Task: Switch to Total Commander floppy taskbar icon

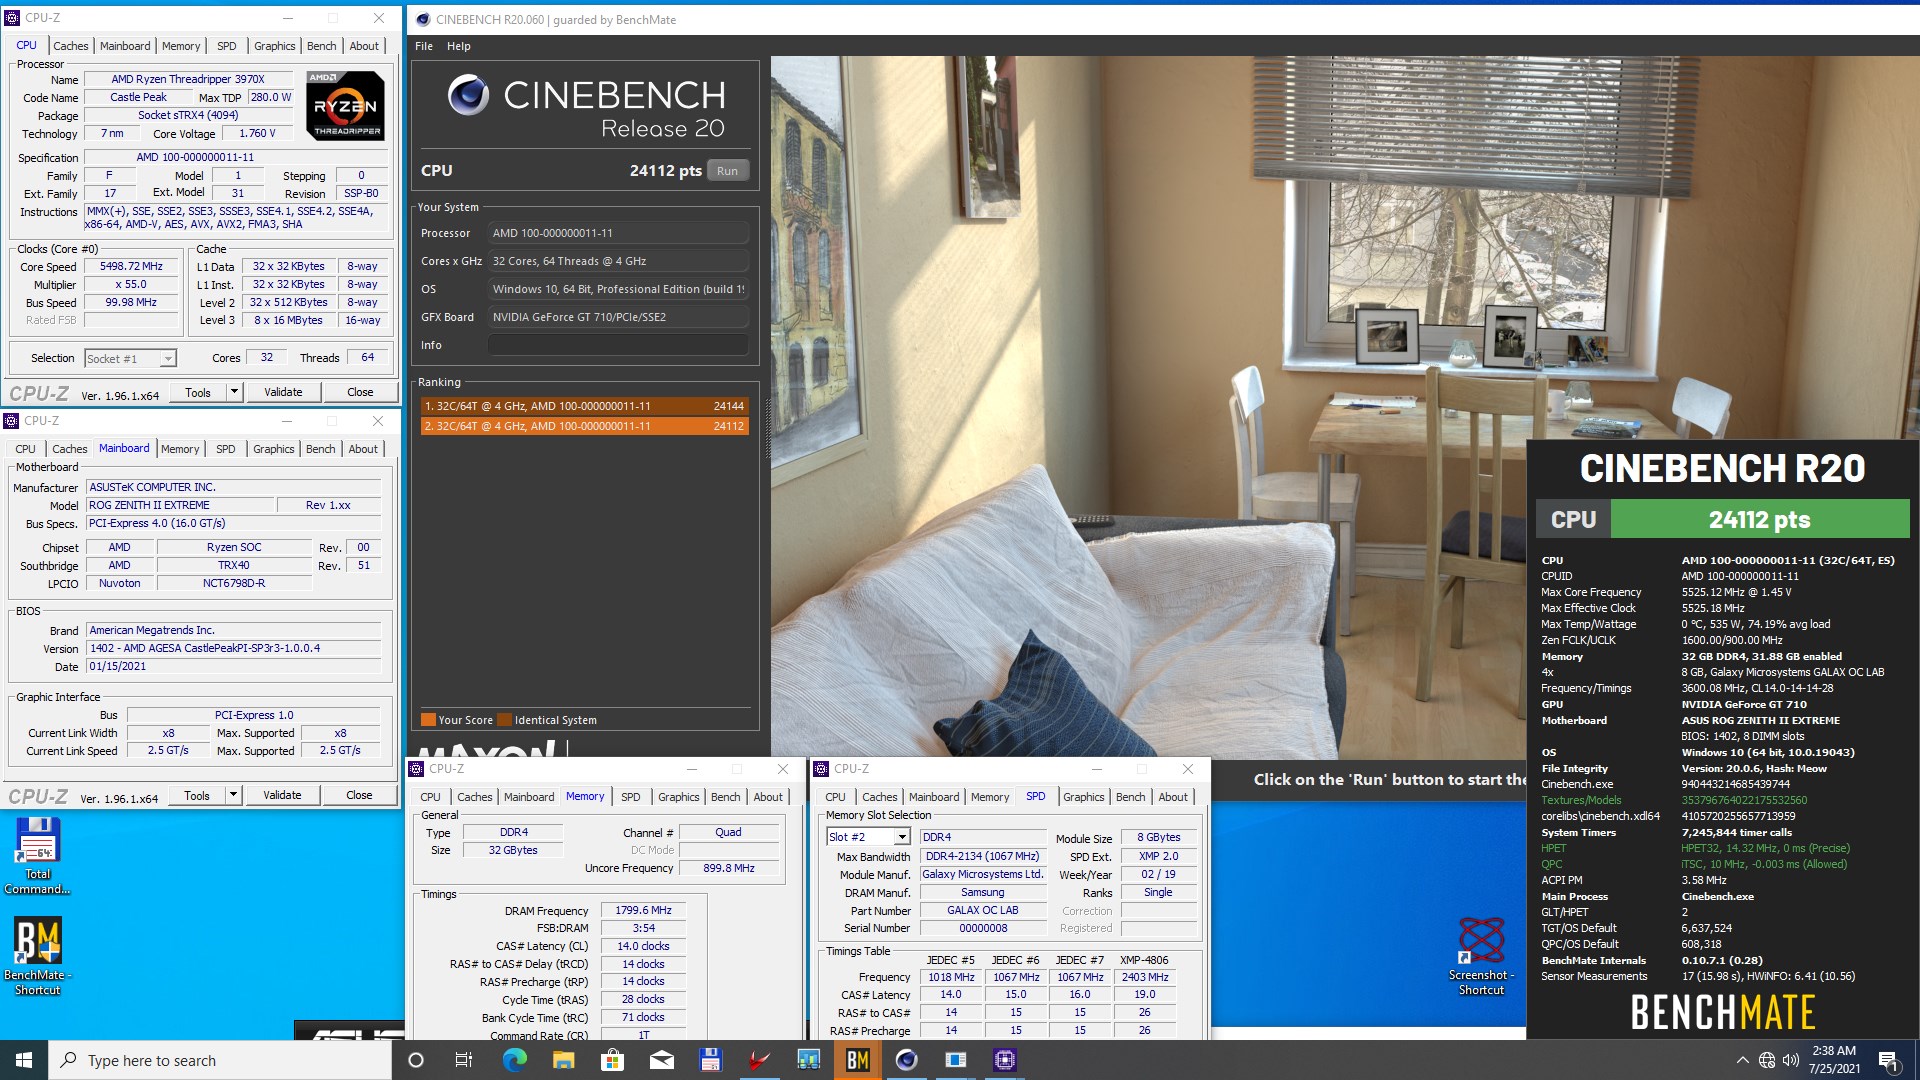Action: click(710, 1060)
